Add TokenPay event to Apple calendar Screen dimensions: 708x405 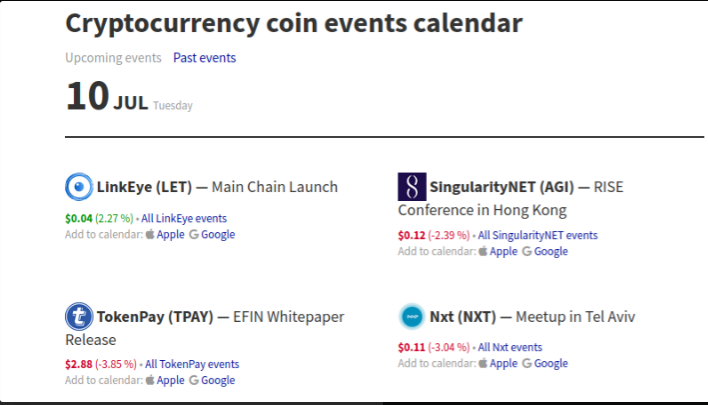click(x=170, y=380)
